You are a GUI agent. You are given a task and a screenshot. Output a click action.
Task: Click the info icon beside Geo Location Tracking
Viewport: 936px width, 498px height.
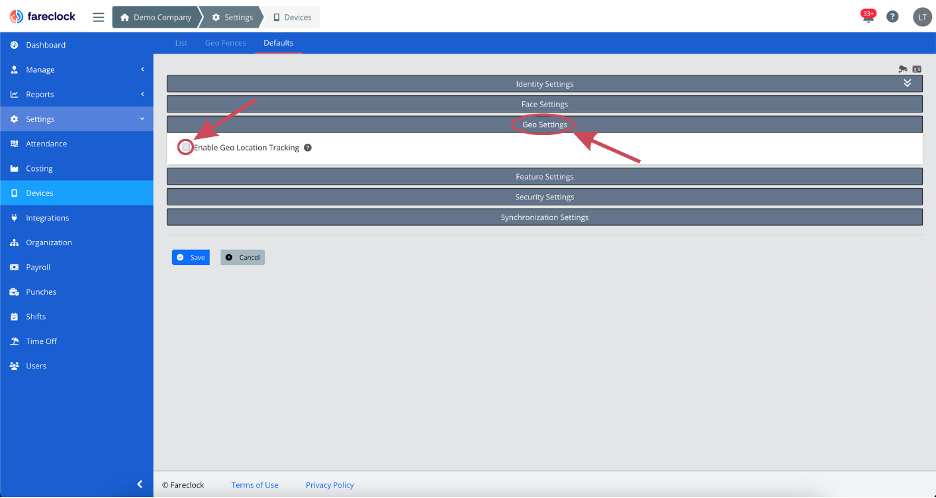click(x=308, y=148)
